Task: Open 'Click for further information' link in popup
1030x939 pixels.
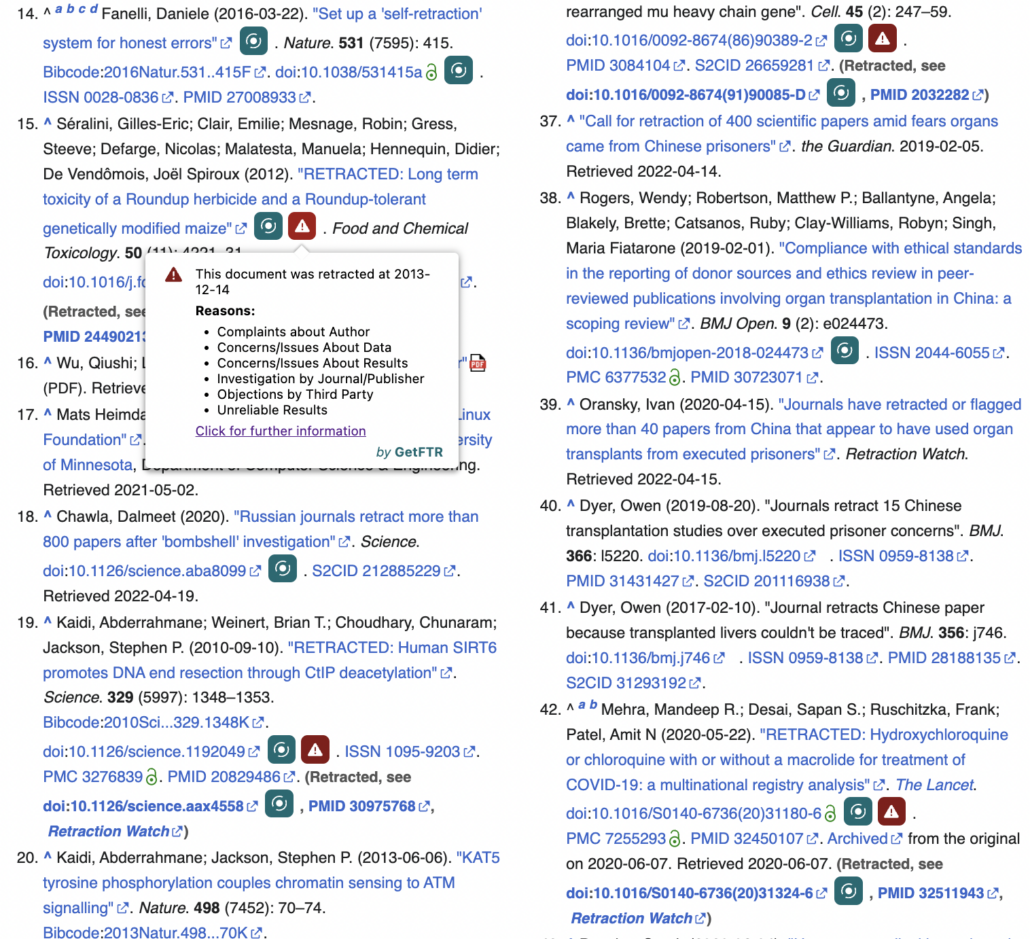Action: pyautogui.click(x=280, y=431)
